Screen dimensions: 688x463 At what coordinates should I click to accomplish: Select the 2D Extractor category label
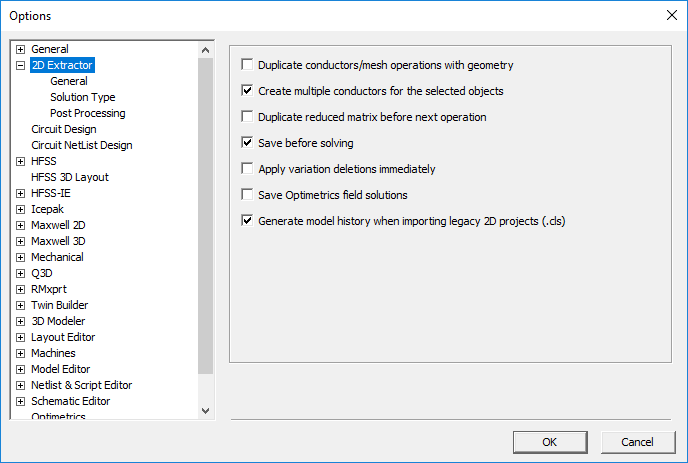click(x=62, y=65)
